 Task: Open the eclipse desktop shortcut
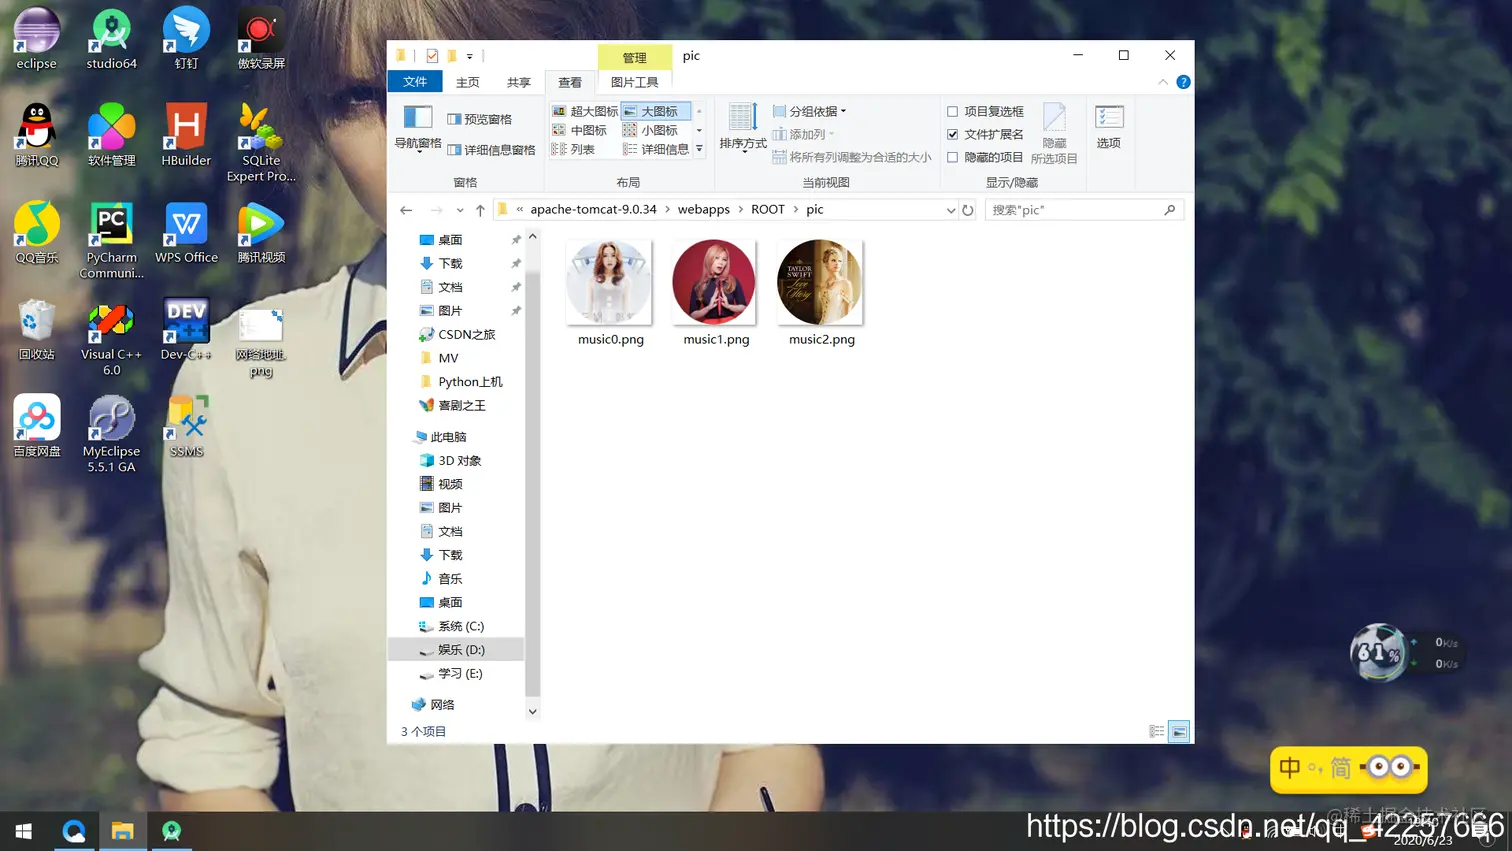pyautogui.click(x=37, y=38)
